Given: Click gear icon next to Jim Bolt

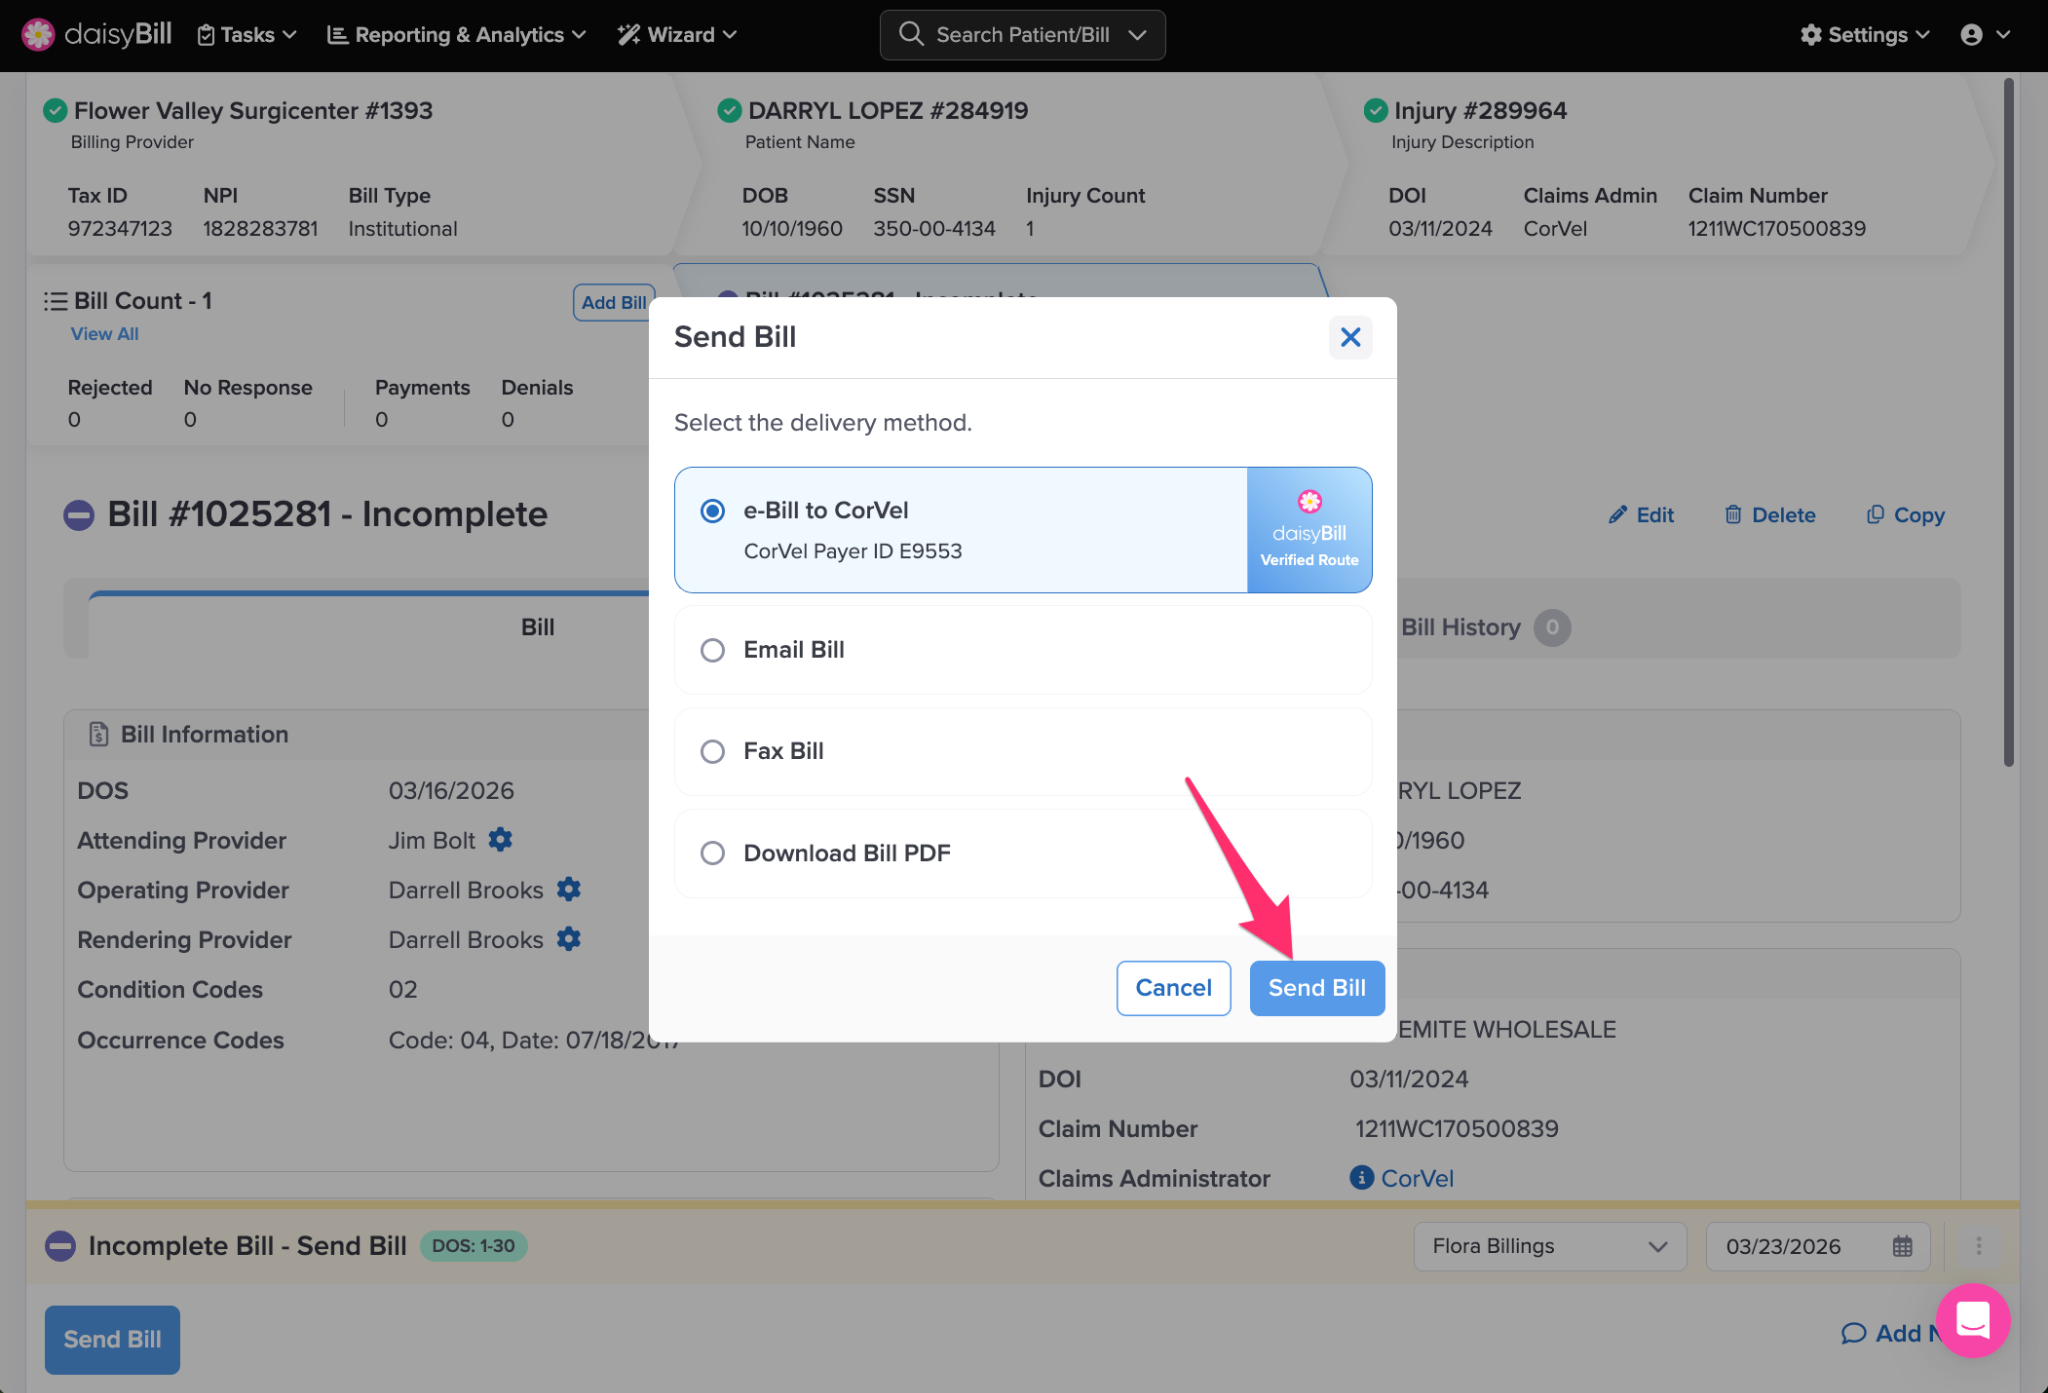Looking at the screenshot, I should click(x=500, y=840).
